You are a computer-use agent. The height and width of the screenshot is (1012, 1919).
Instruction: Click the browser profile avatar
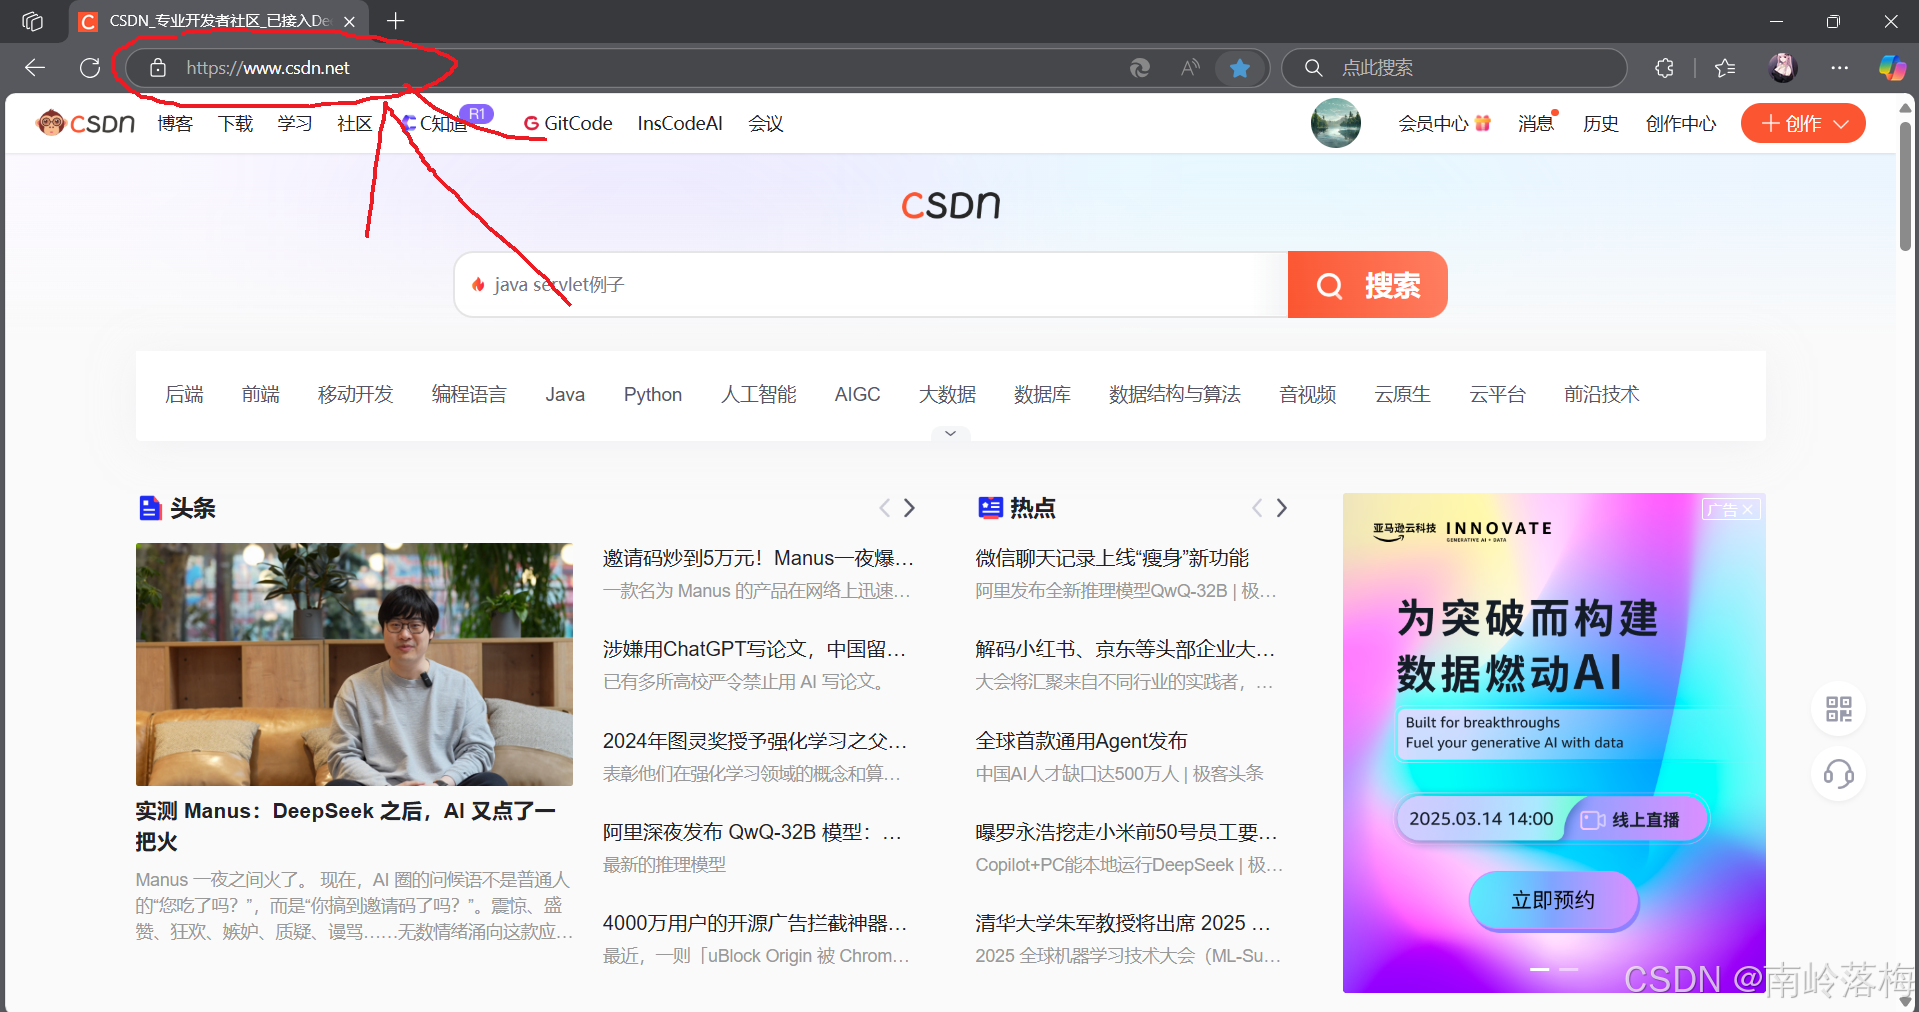click(x=1783, y=68)
